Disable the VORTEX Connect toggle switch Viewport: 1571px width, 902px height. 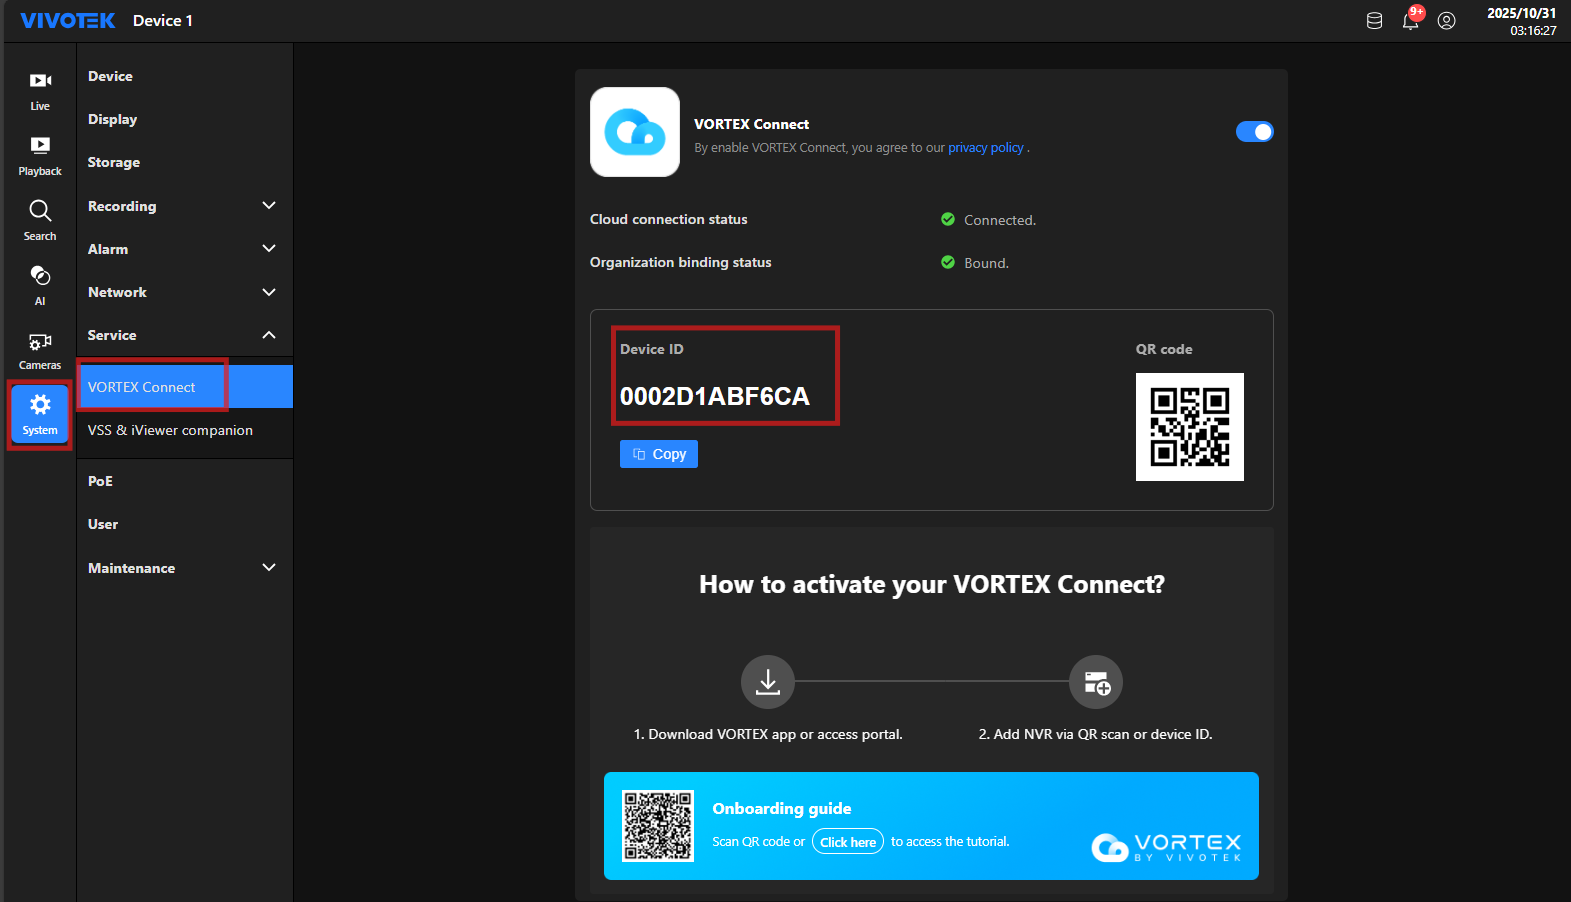pyautogui.click(x=1255, y=132)
